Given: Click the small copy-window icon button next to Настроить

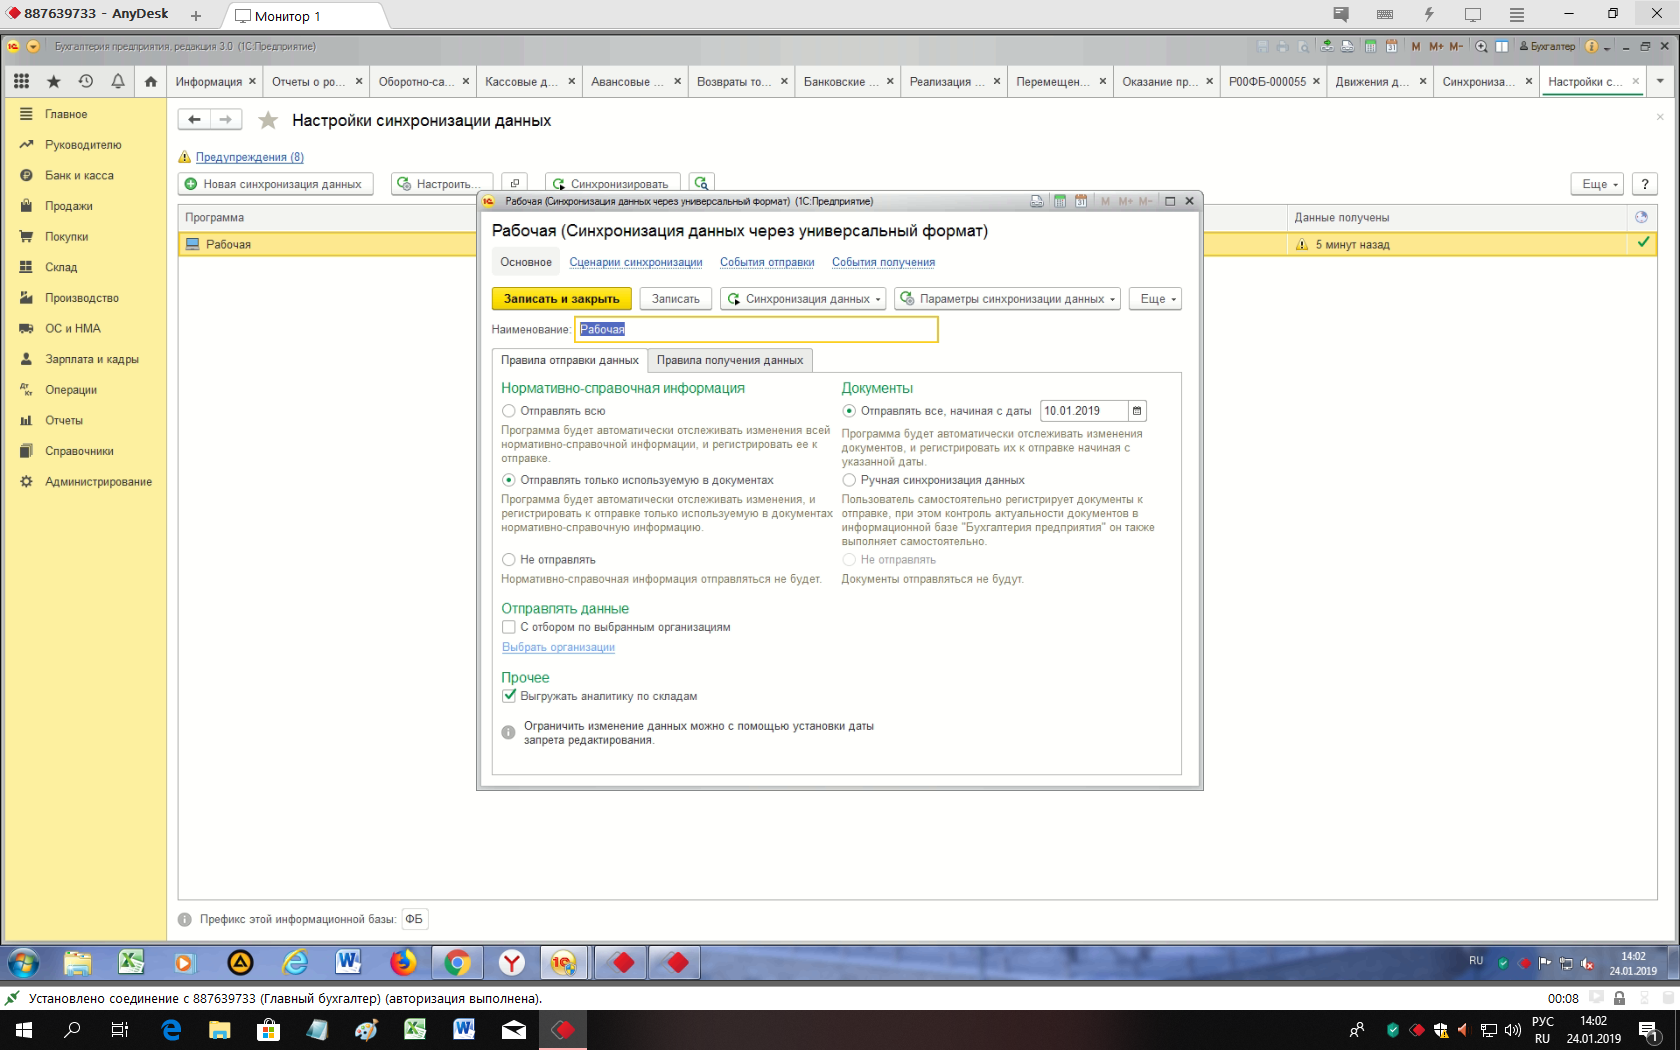Looking at the screenshot, I should pos(514,184).
